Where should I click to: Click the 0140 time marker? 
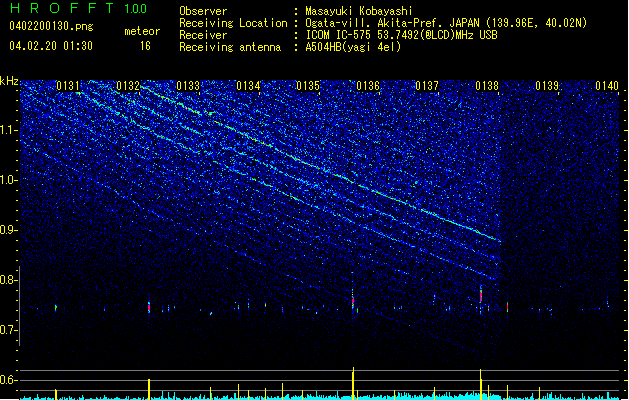point(607,86)
